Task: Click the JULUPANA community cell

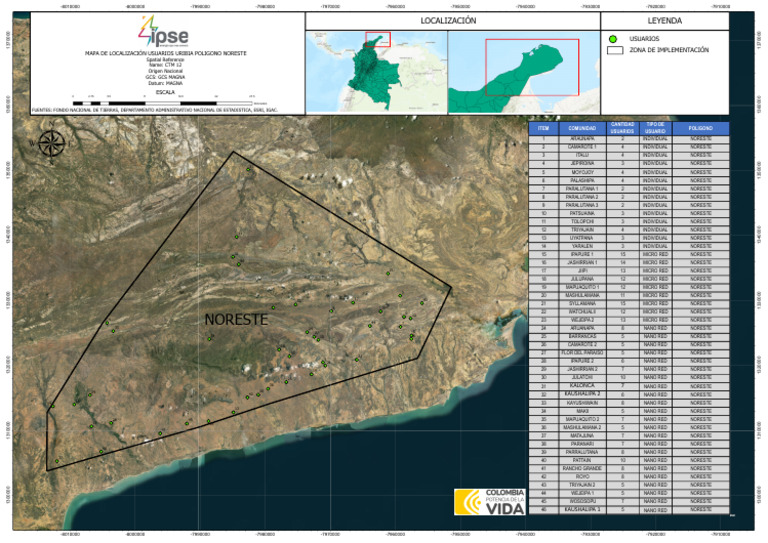Action: pyautogui.click(x=582, y=279)
